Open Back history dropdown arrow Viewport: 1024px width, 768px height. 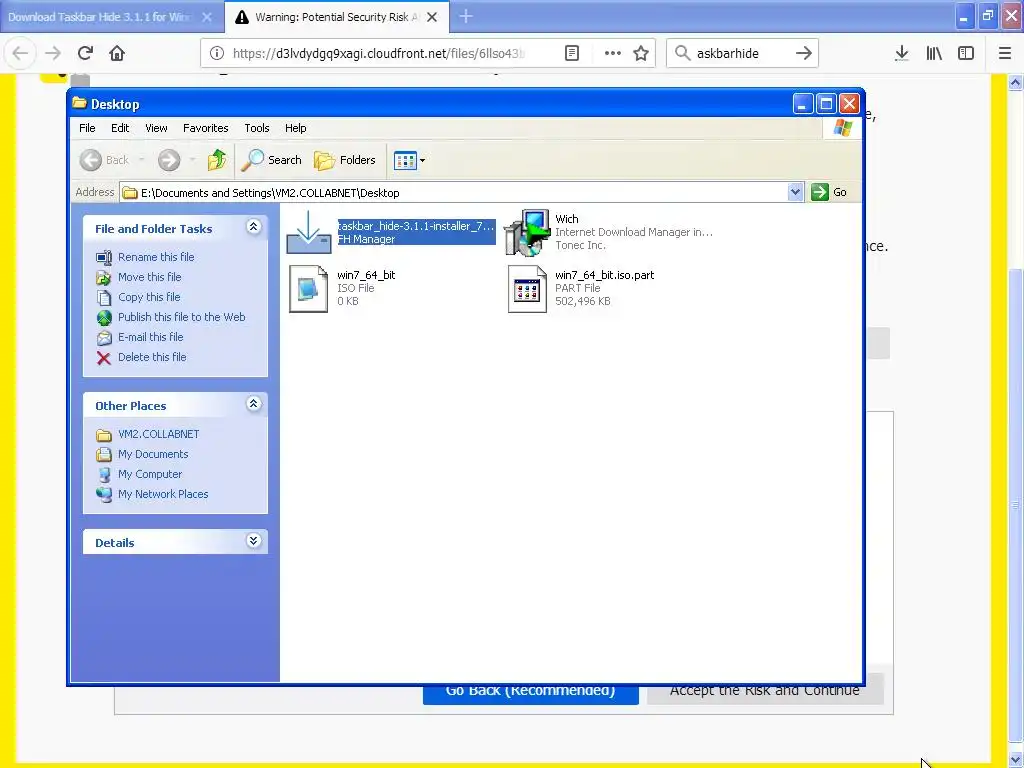141,160
